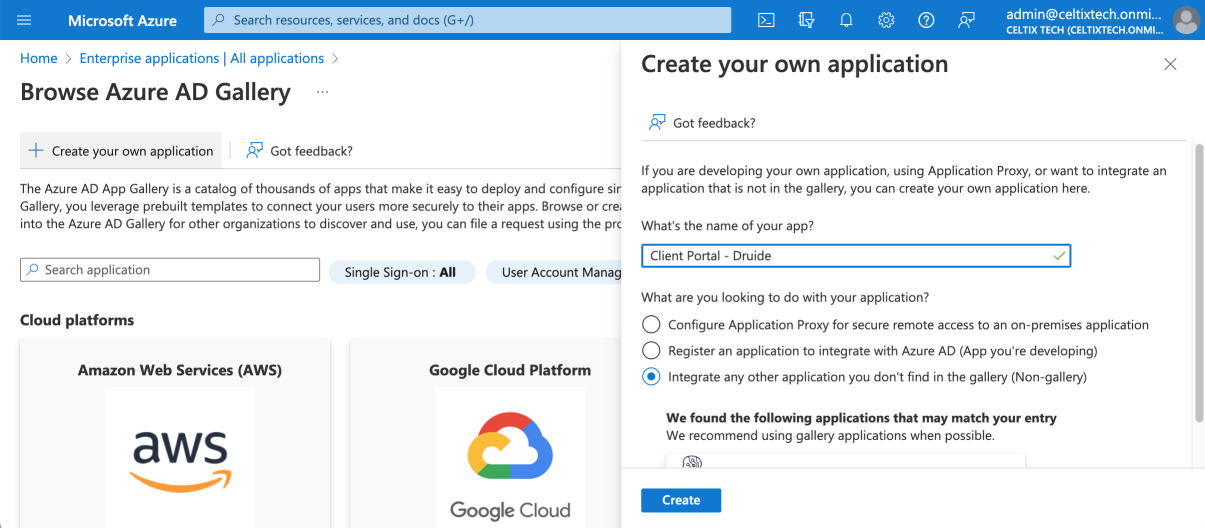
Task: Click the plus icon for Create your own application
Action: 36,151
